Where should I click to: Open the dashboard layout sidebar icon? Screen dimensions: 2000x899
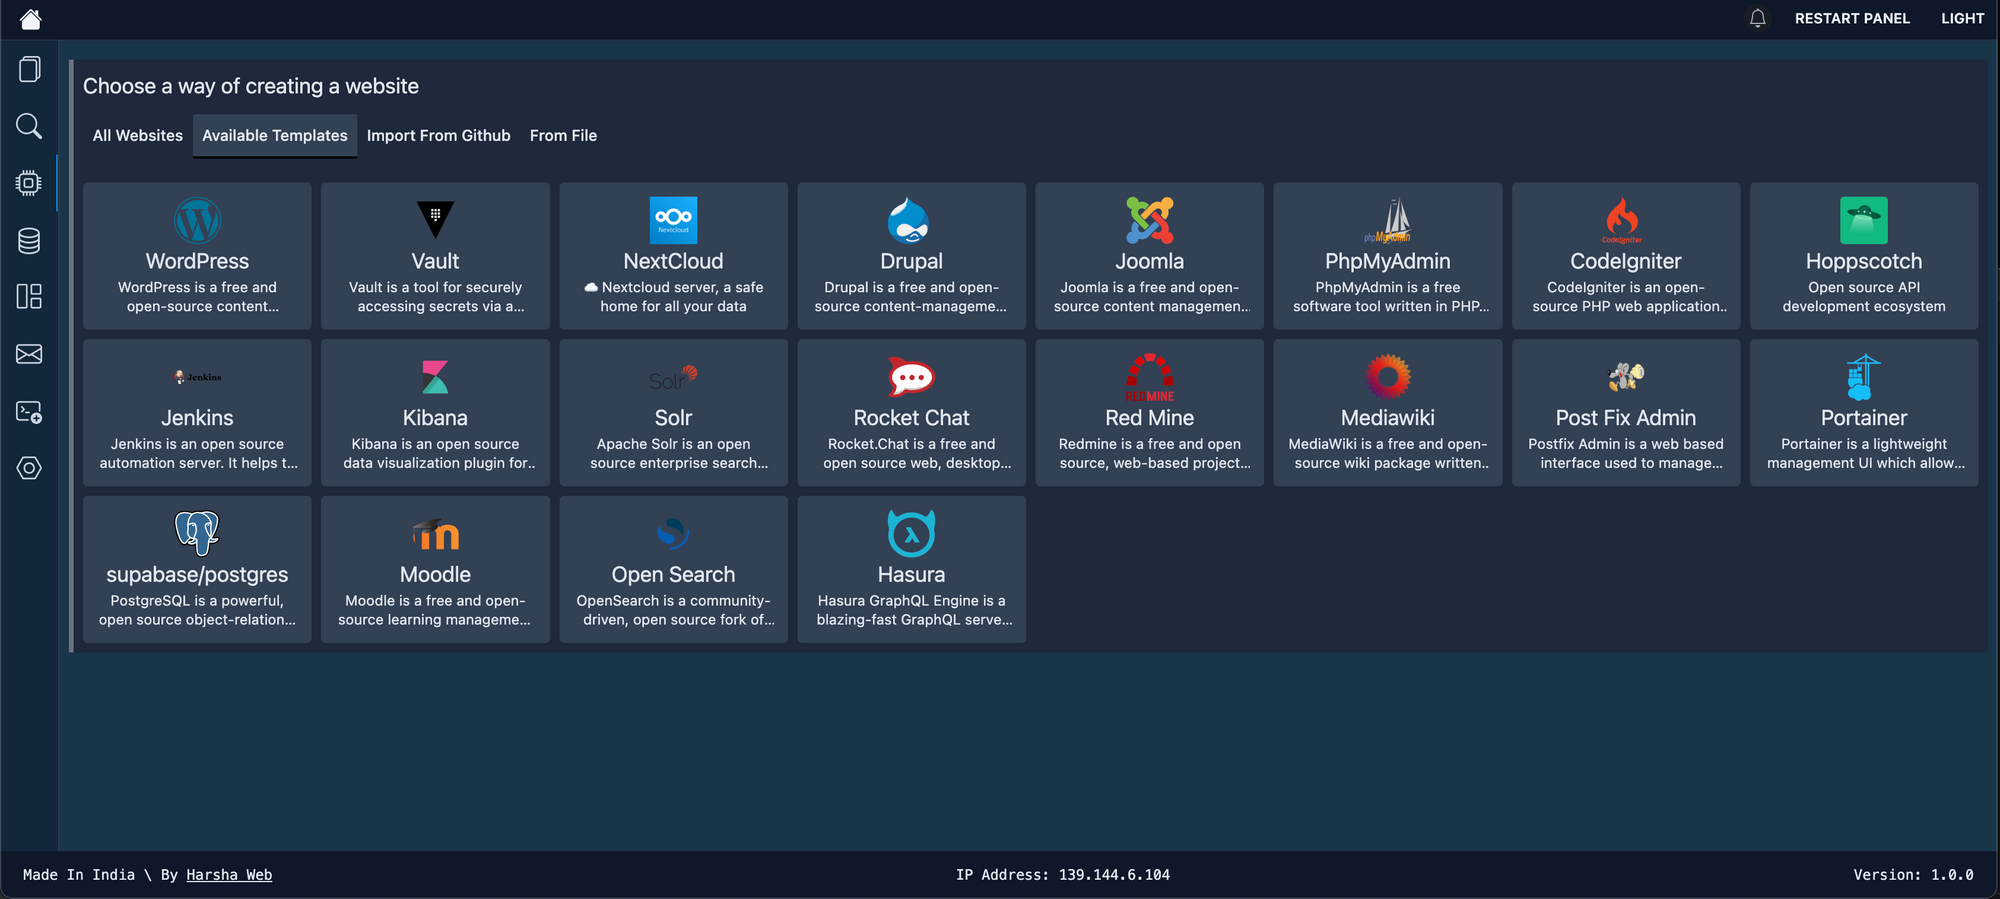click(29, 297)
